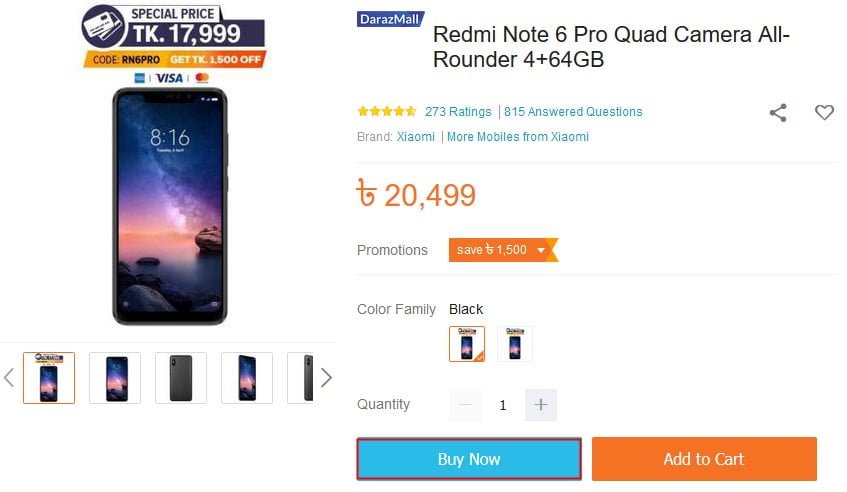The image size is (847, 492).
Task: Click the DarazMall badge
Action: click(391, 19)
